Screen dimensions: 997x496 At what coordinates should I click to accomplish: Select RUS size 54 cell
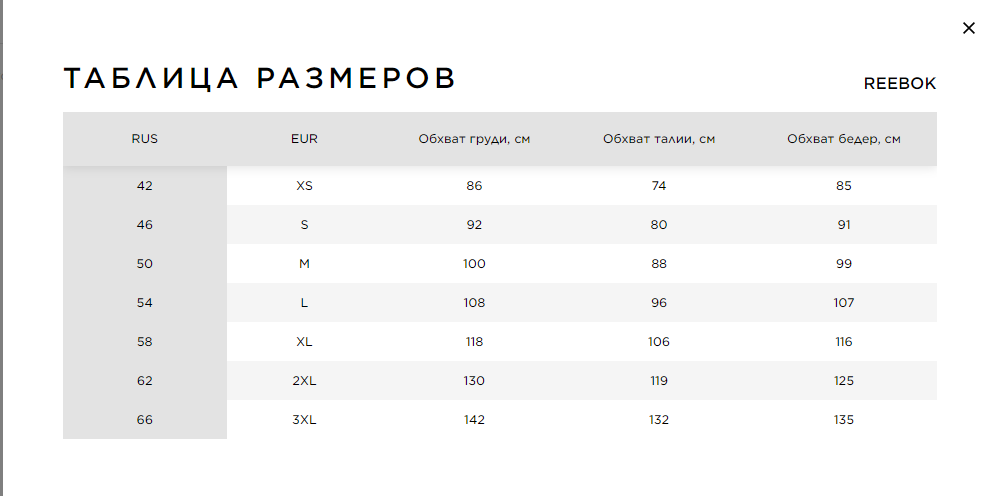click(x=145, y=303)
